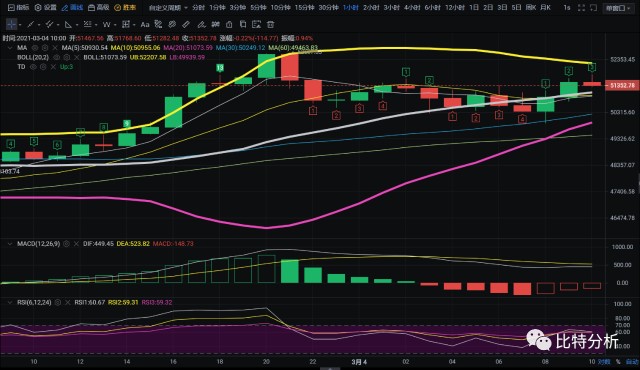Viewport: 640px width, 370px height.
Task: Click the green TD 13 marker
Action: tap(220, 68)
